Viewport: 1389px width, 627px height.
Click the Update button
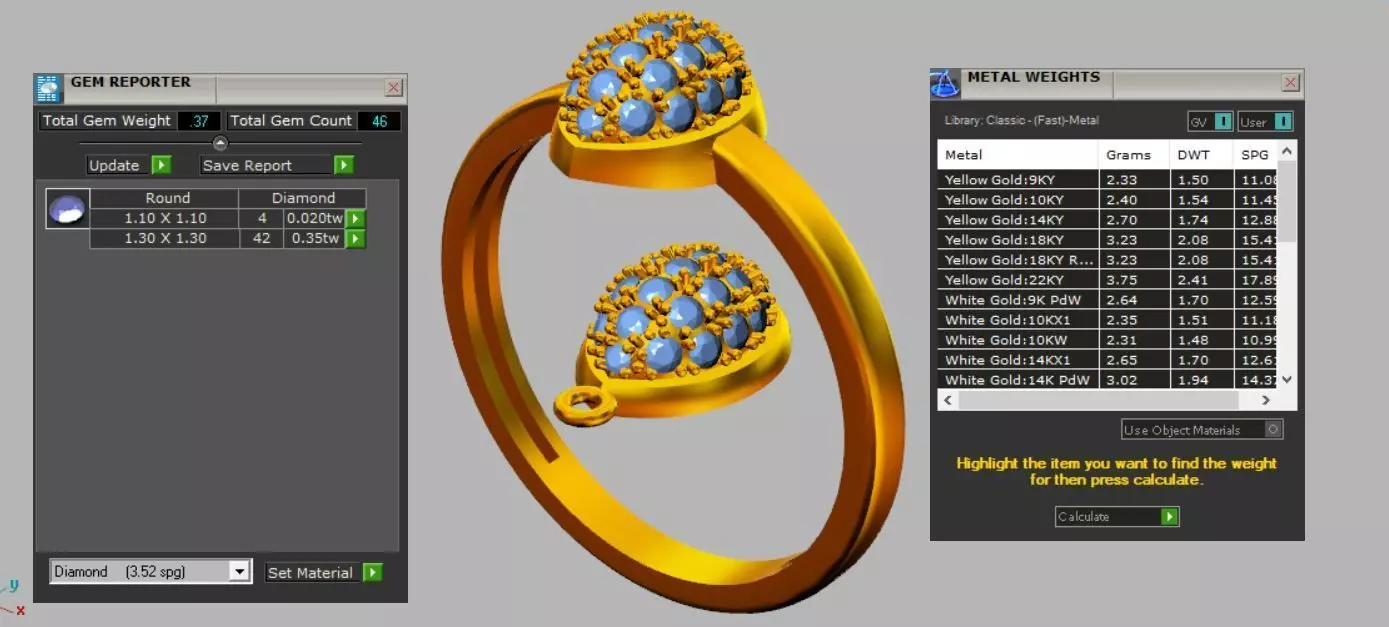click(x=129, y=165)
